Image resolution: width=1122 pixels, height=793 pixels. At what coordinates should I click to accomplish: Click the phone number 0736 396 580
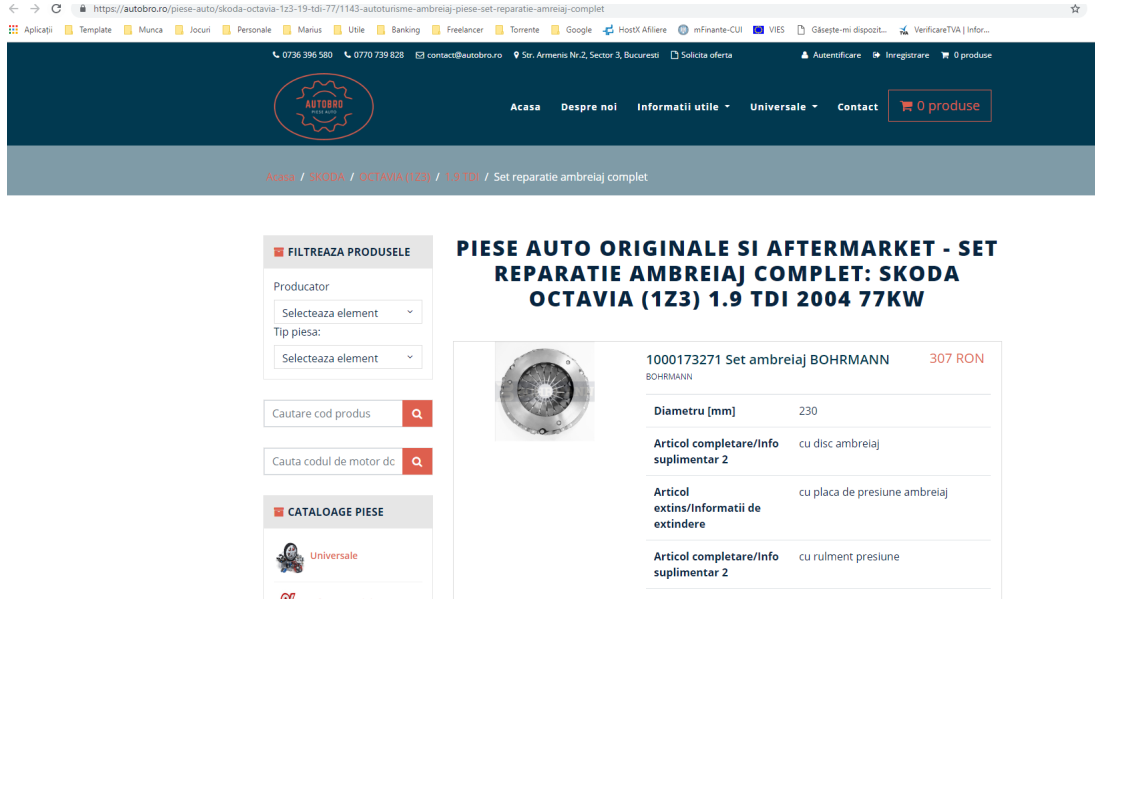pyautogui.click(x=302, y=55)
